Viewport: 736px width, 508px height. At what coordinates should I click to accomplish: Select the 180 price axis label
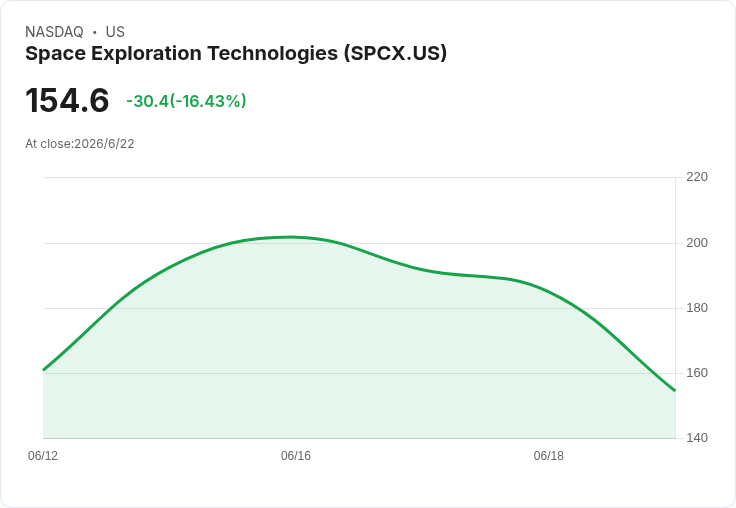click(697, 308)
